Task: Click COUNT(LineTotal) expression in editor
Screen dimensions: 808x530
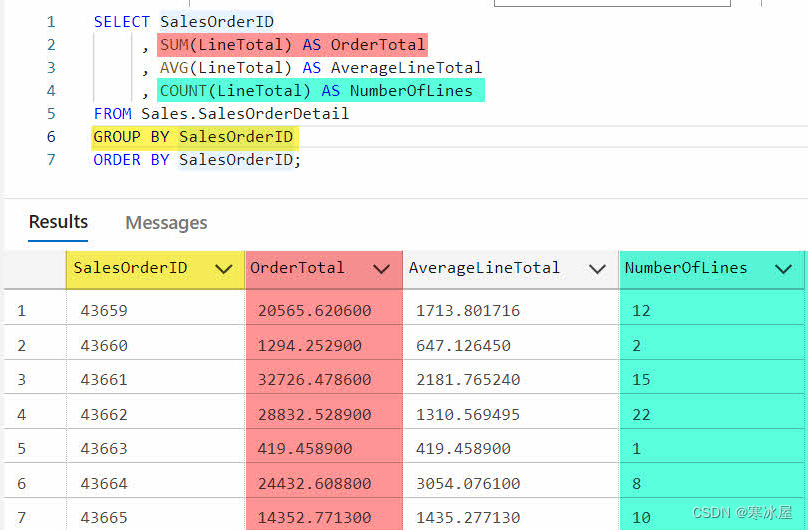Action: pyautogui.click(x=235, y=91)
